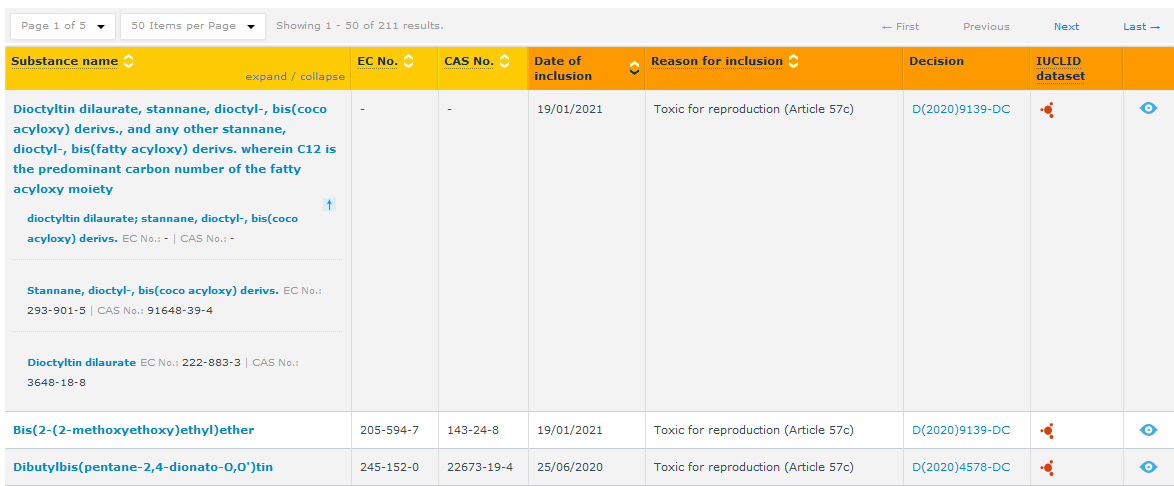Collapse the Dioctyltin group using the up arrow
This screenshot has height=486, width=1174.
pos(329,205)
